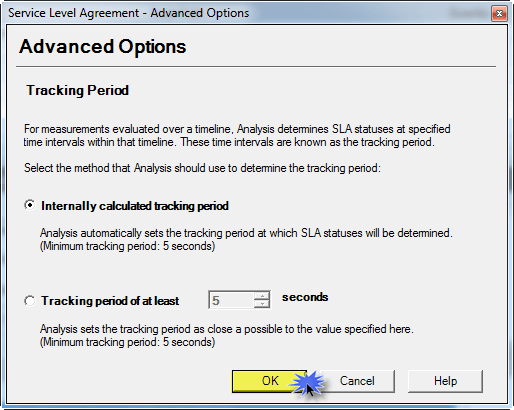Increase seconds with spinner up arrow
514x410 pixels.
click(x=262, y=296)
